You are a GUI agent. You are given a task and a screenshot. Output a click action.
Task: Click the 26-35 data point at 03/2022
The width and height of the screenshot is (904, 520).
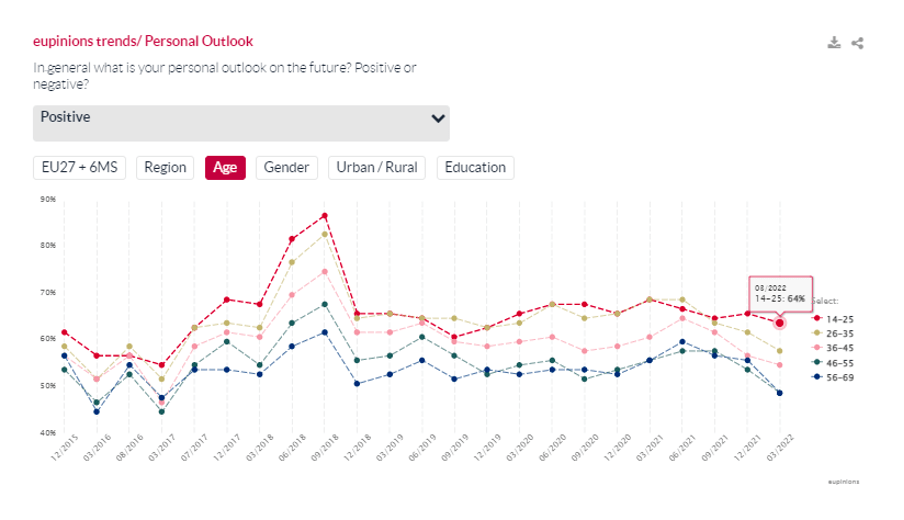(x=779, y=351)
